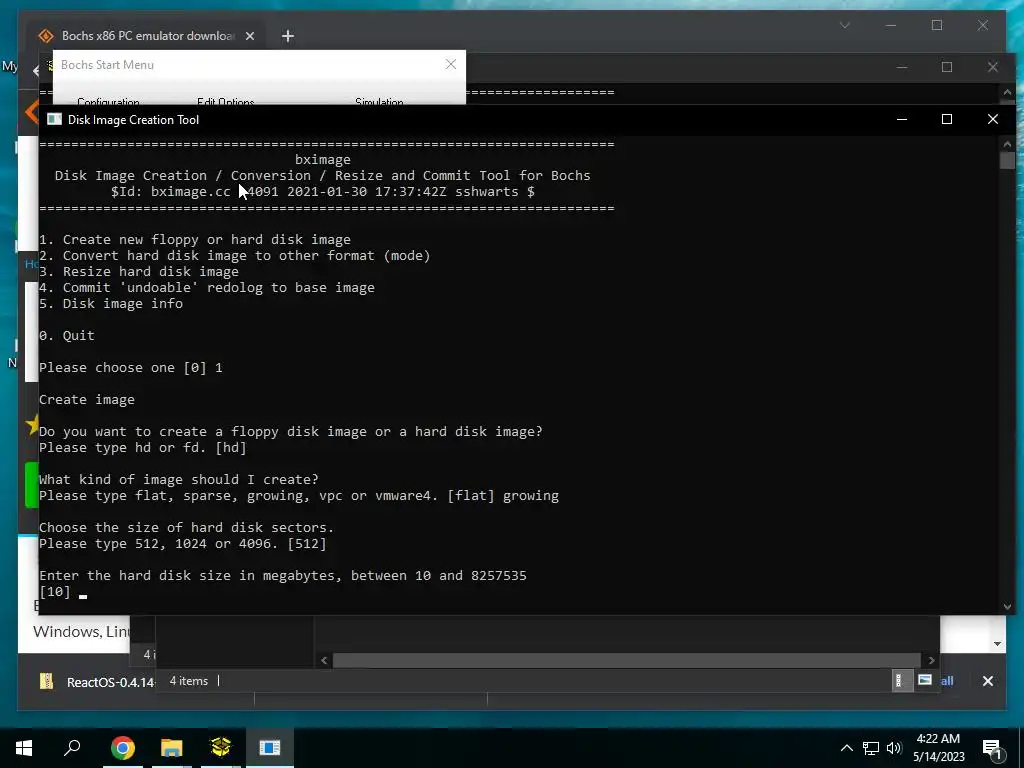Image resolution: width=1024 pixels, height=768 pixels.
Task: Click "4. Commit 'undoable' redolog to base image"
Action: pos(206,287)
